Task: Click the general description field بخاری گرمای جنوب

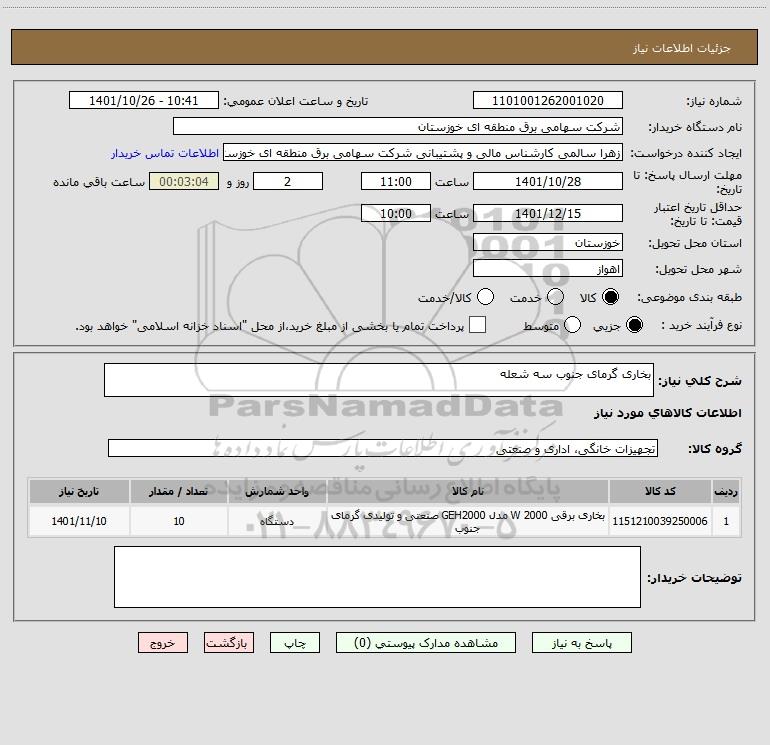Action: [x=379, y=380]
